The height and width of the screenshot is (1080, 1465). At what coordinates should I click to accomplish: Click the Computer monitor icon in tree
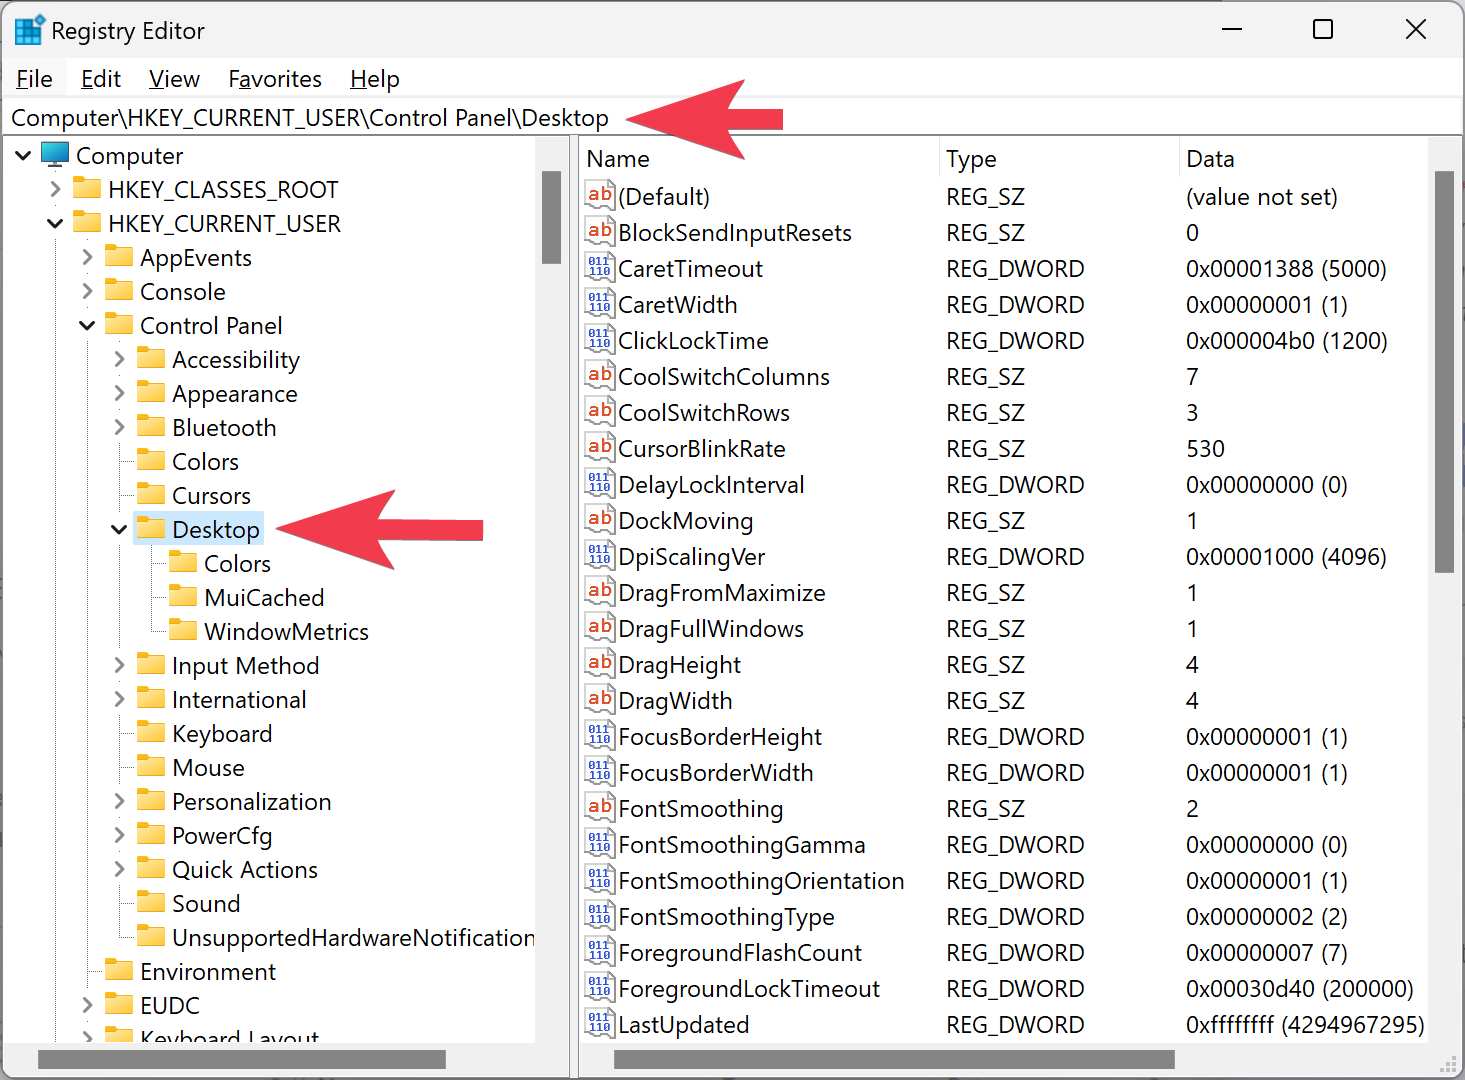(55, 155)
